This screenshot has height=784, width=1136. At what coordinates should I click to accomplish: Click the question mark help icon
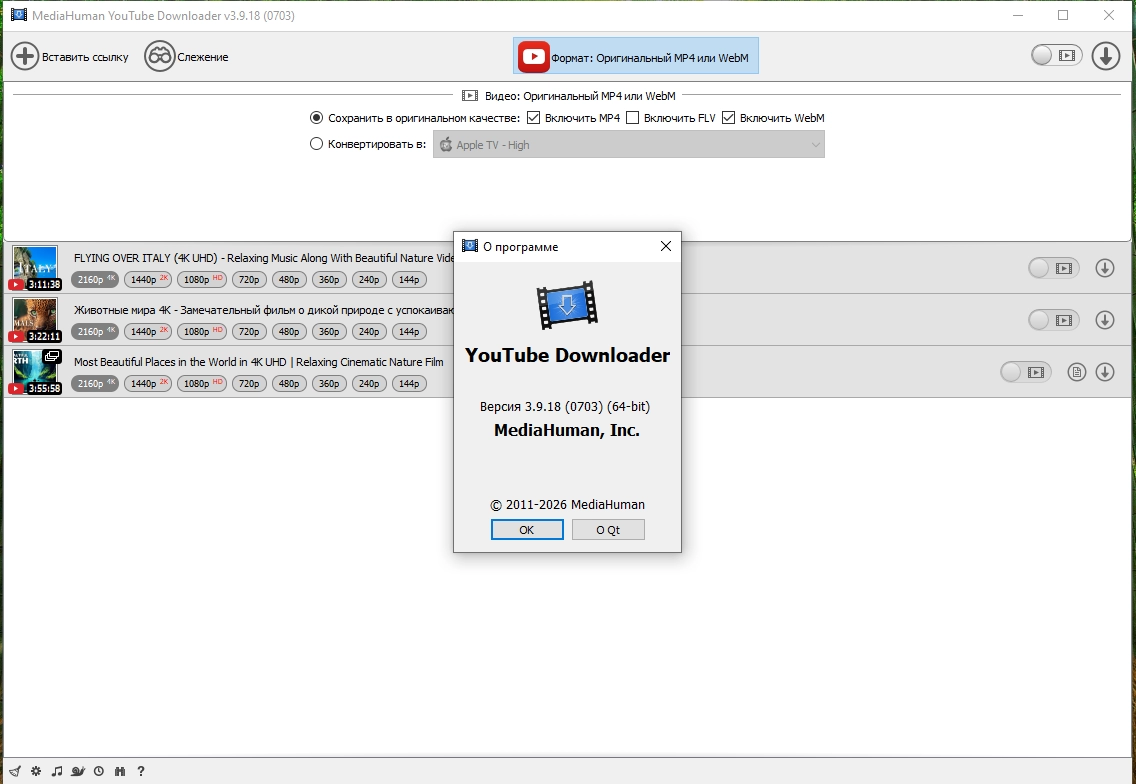[141, 771]
